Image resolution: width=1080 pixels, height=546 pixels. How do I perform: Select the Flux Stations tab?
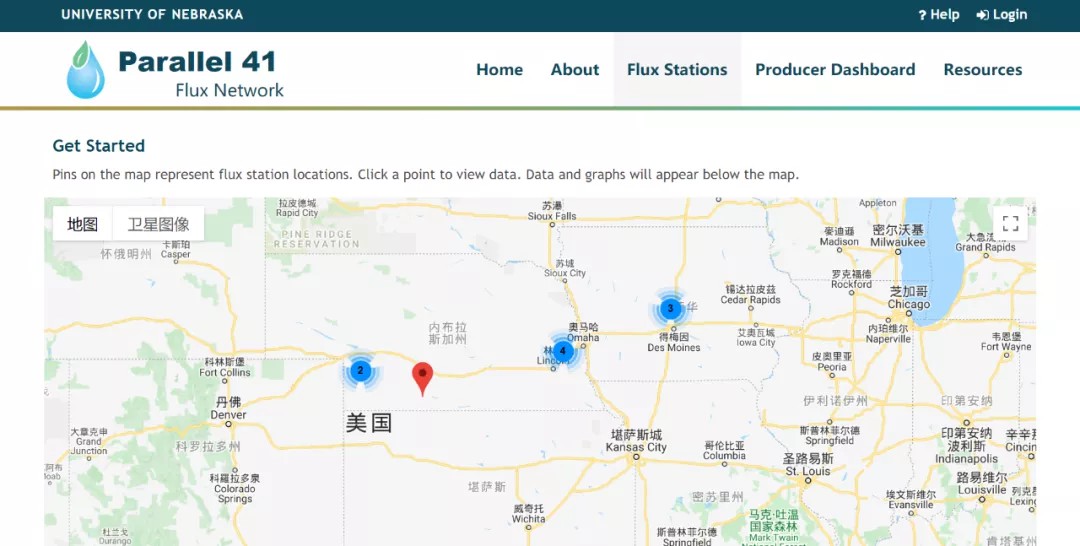tap(677, 70)
